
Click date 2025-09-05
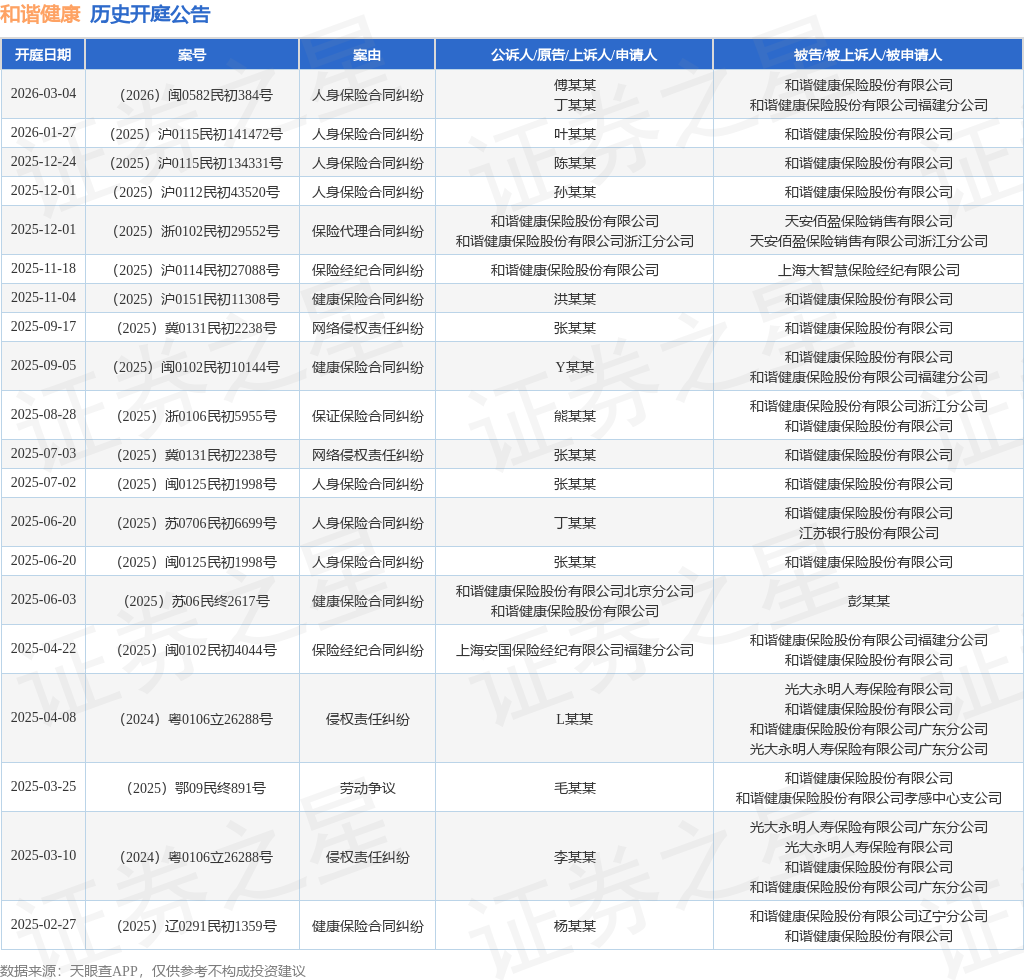point(43,366)
